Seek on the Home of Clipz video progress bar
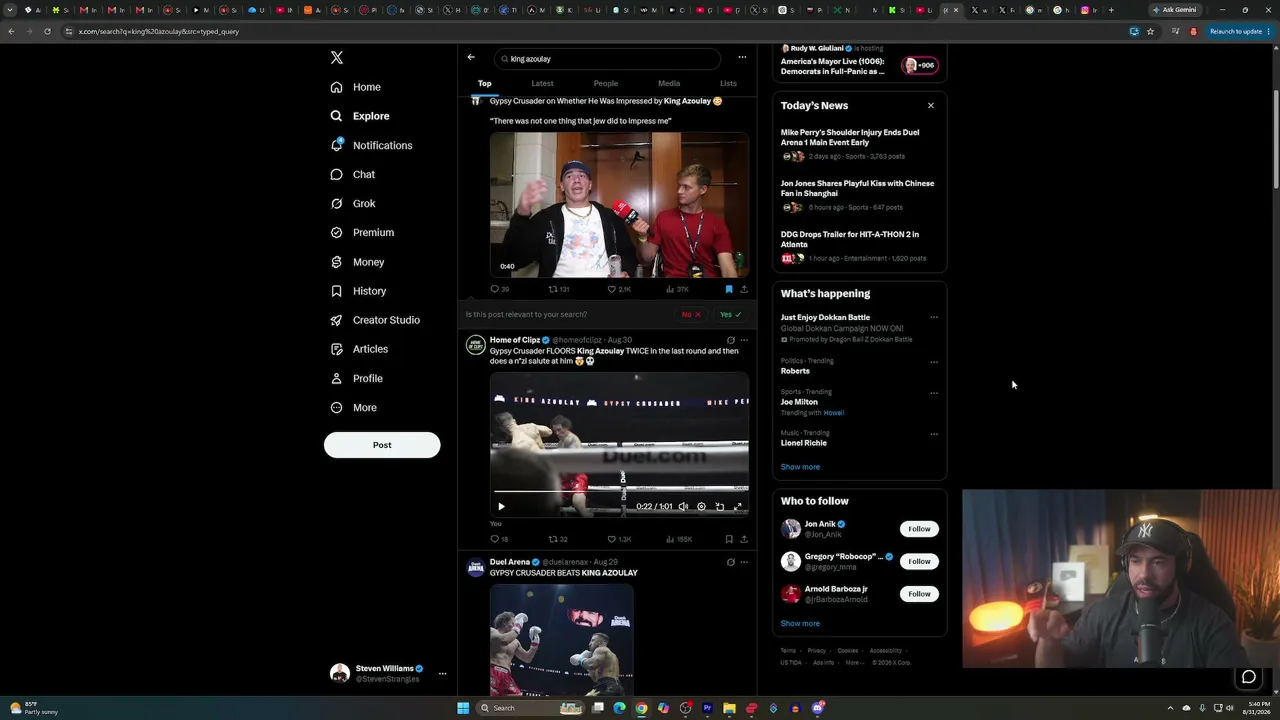This screenshot has width=1280, height=720. [x=619, y=492]
